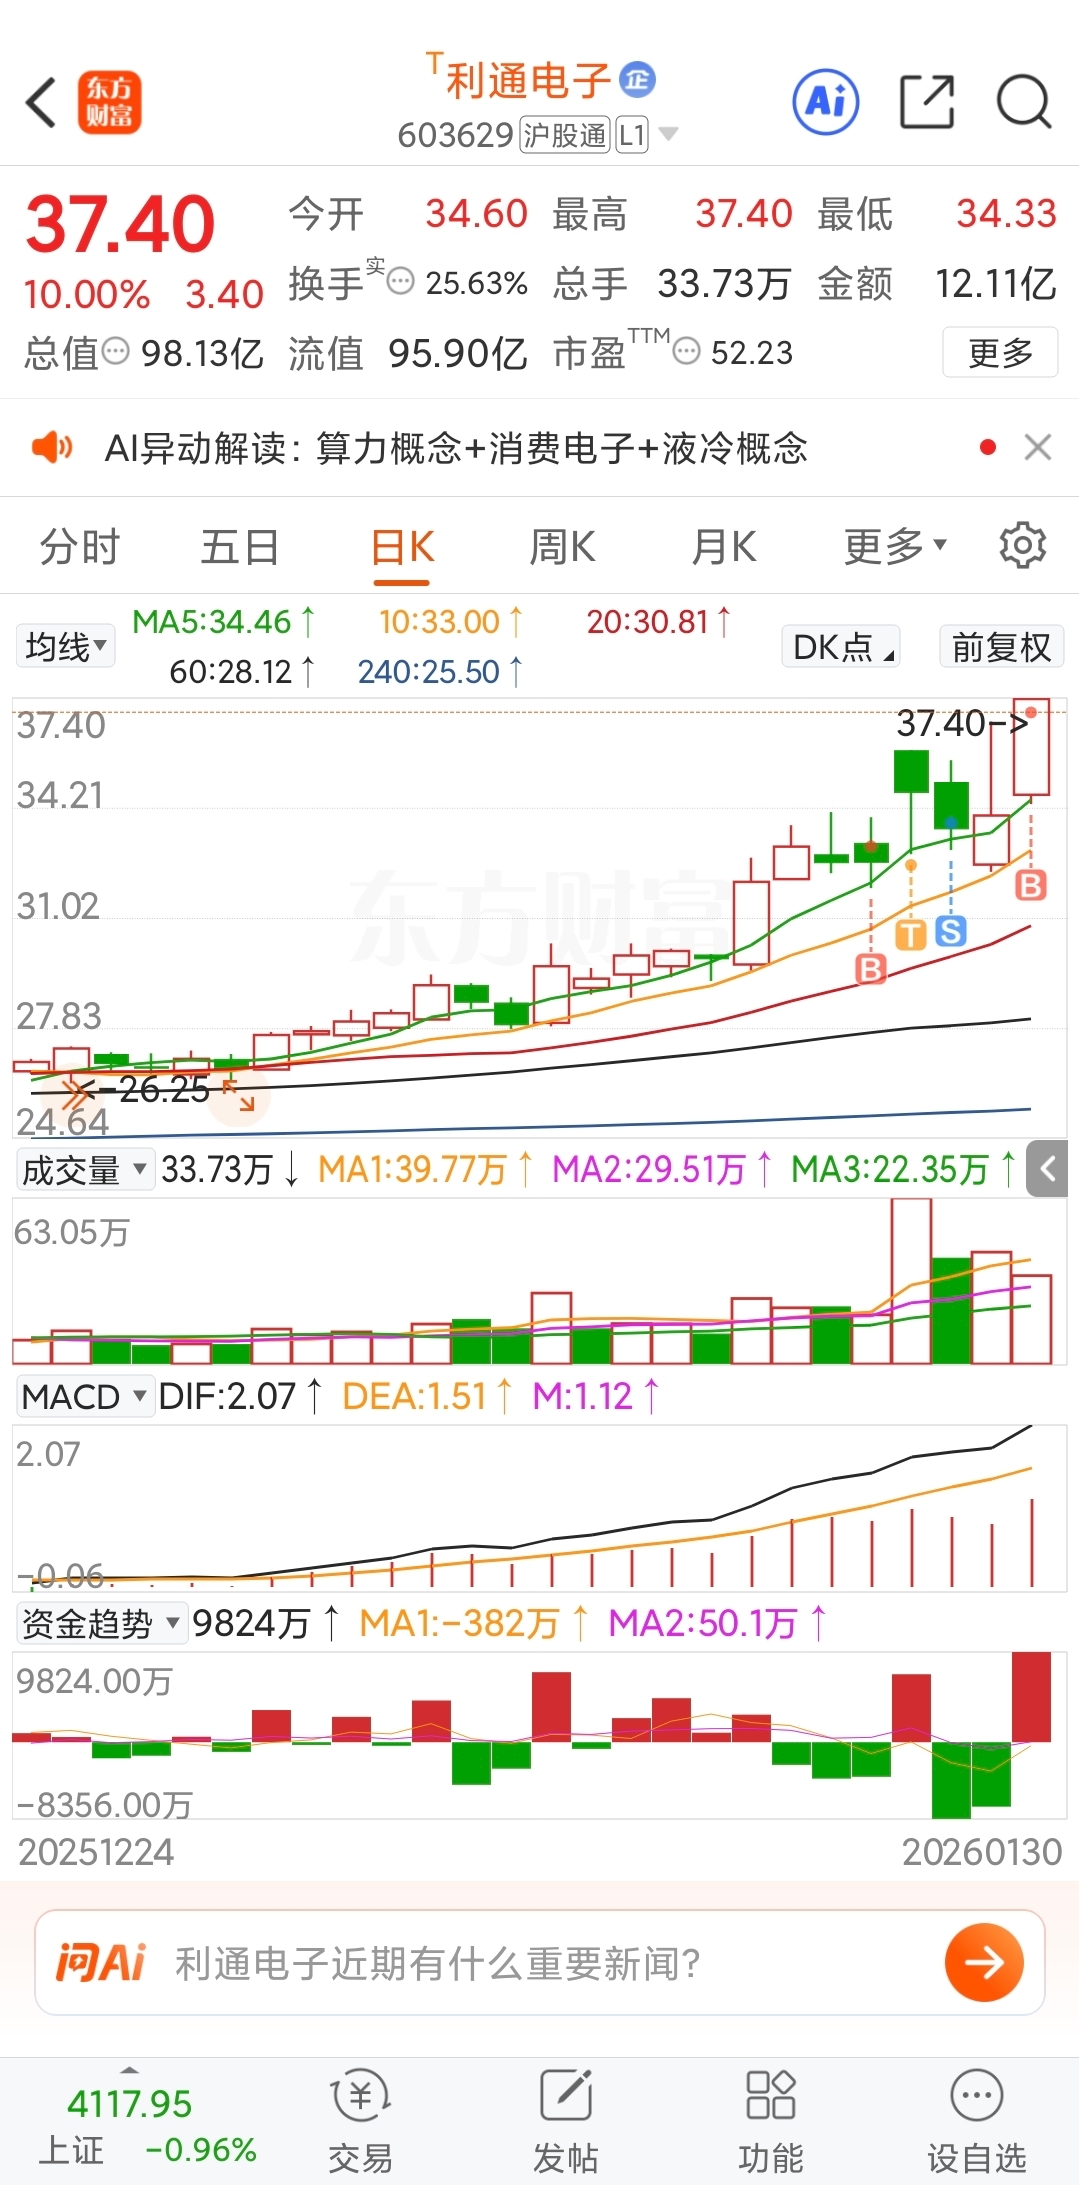1079x2185 pixels.
Task: Open the 东方财富 logo icon
Action: pyautogui.click(x=109, y=102)
